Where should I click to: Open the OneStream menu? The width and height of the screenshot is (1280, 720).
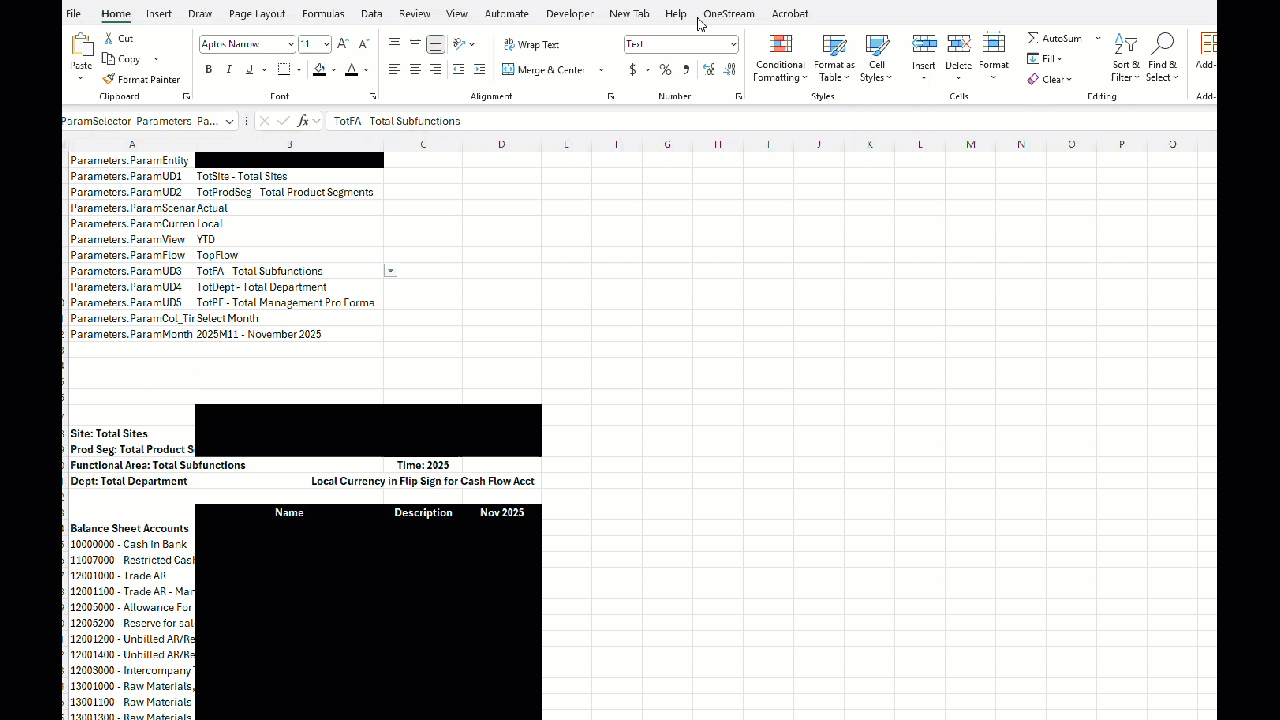[x=728, y=13]
